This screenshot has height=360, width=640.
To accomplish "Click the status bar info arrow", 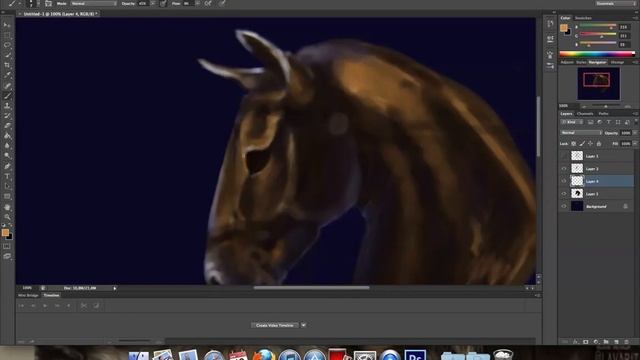I will point(115,288).
